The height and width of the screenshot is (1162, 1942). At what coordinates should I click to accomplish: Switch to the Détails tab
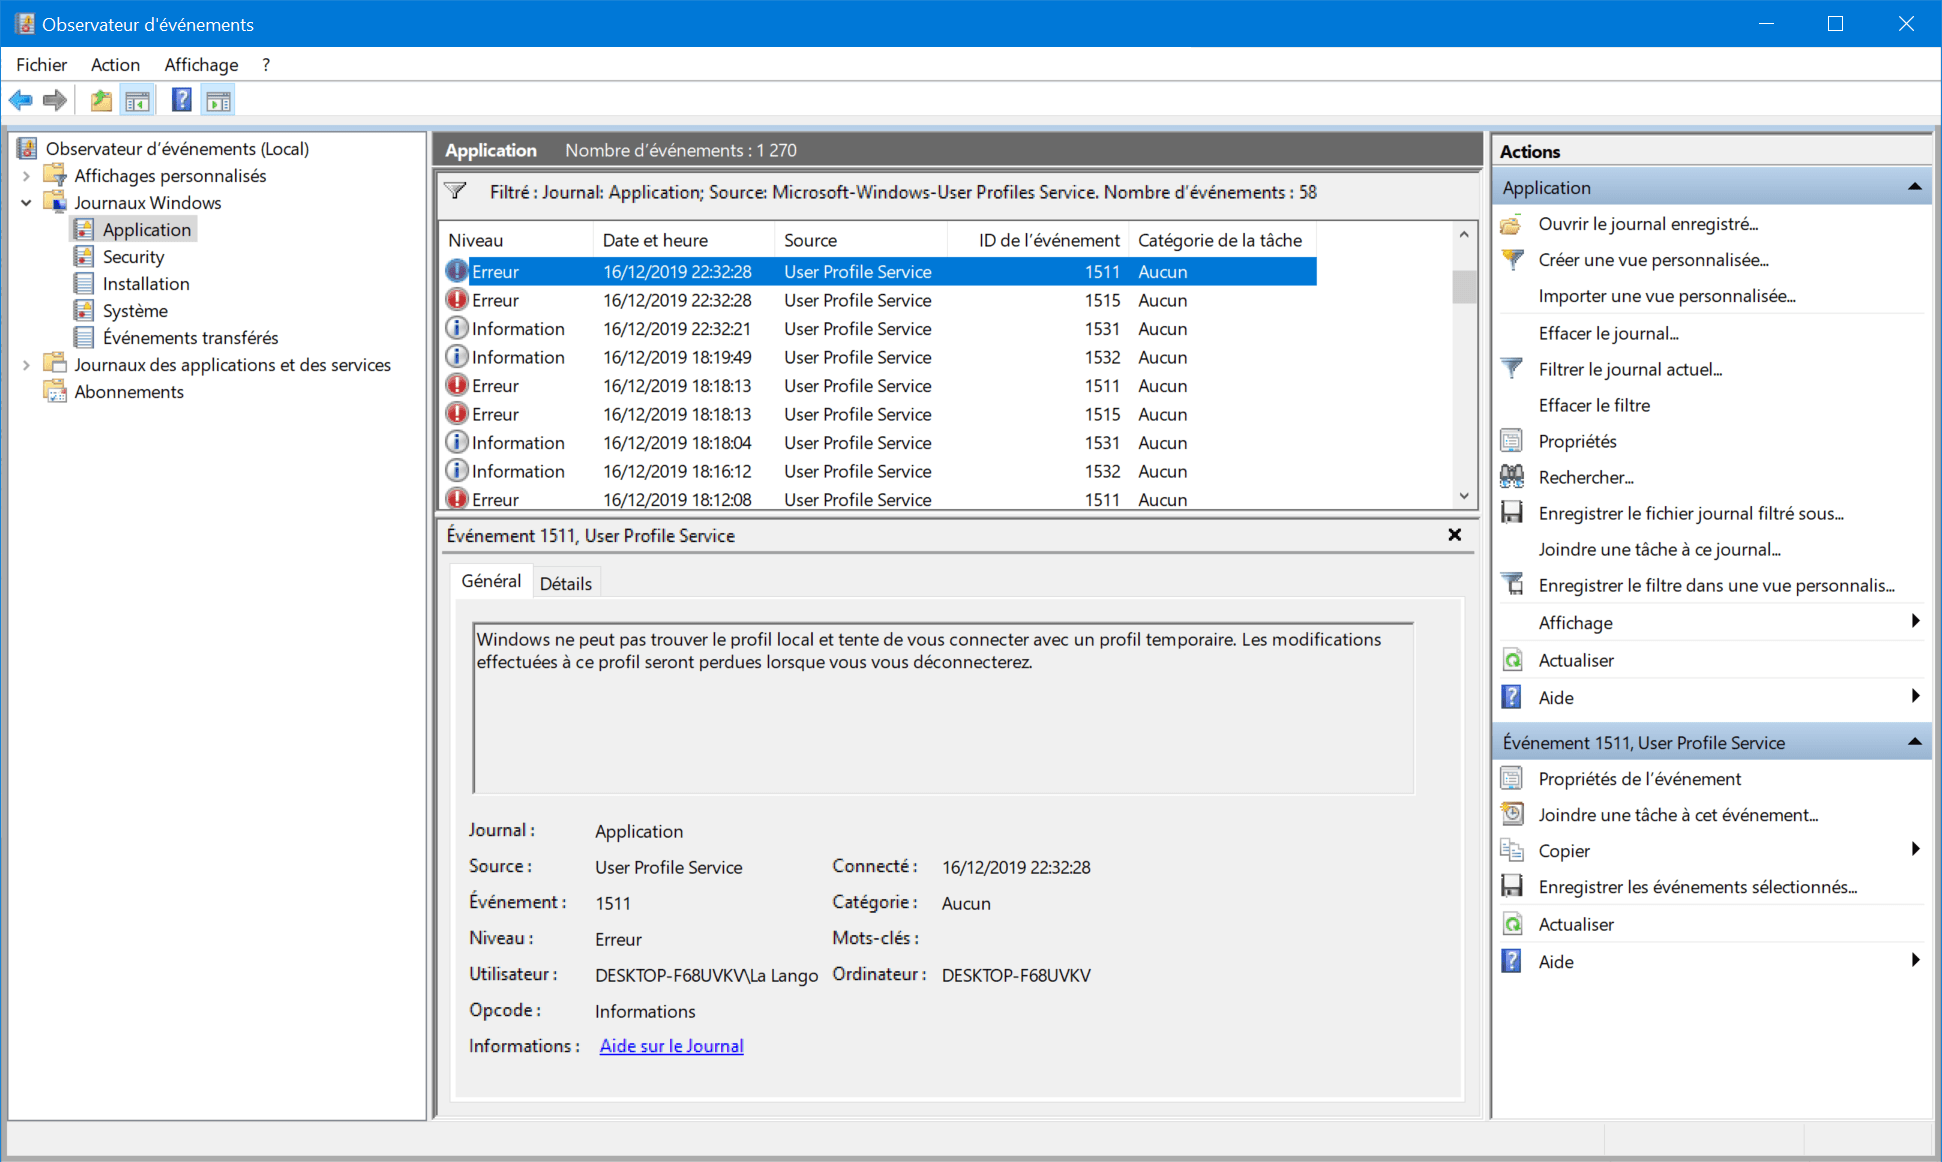[x=566, y=583]
